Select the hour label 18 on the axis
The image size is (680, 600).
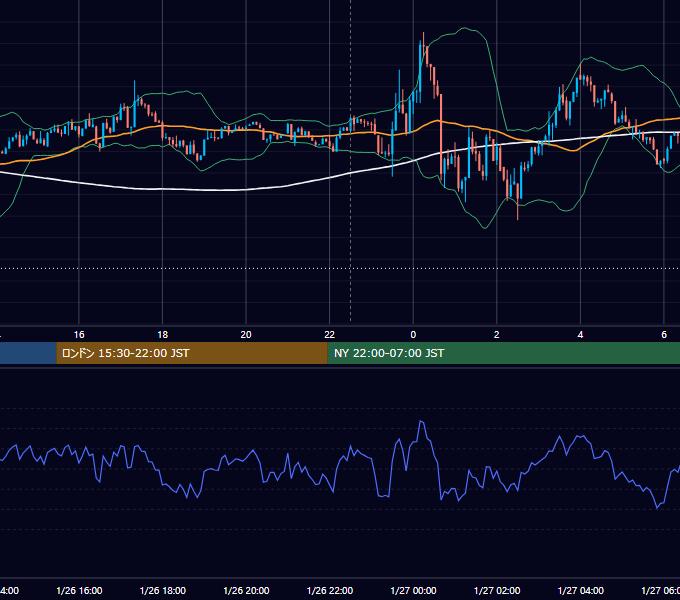click(x=163, y=334)
